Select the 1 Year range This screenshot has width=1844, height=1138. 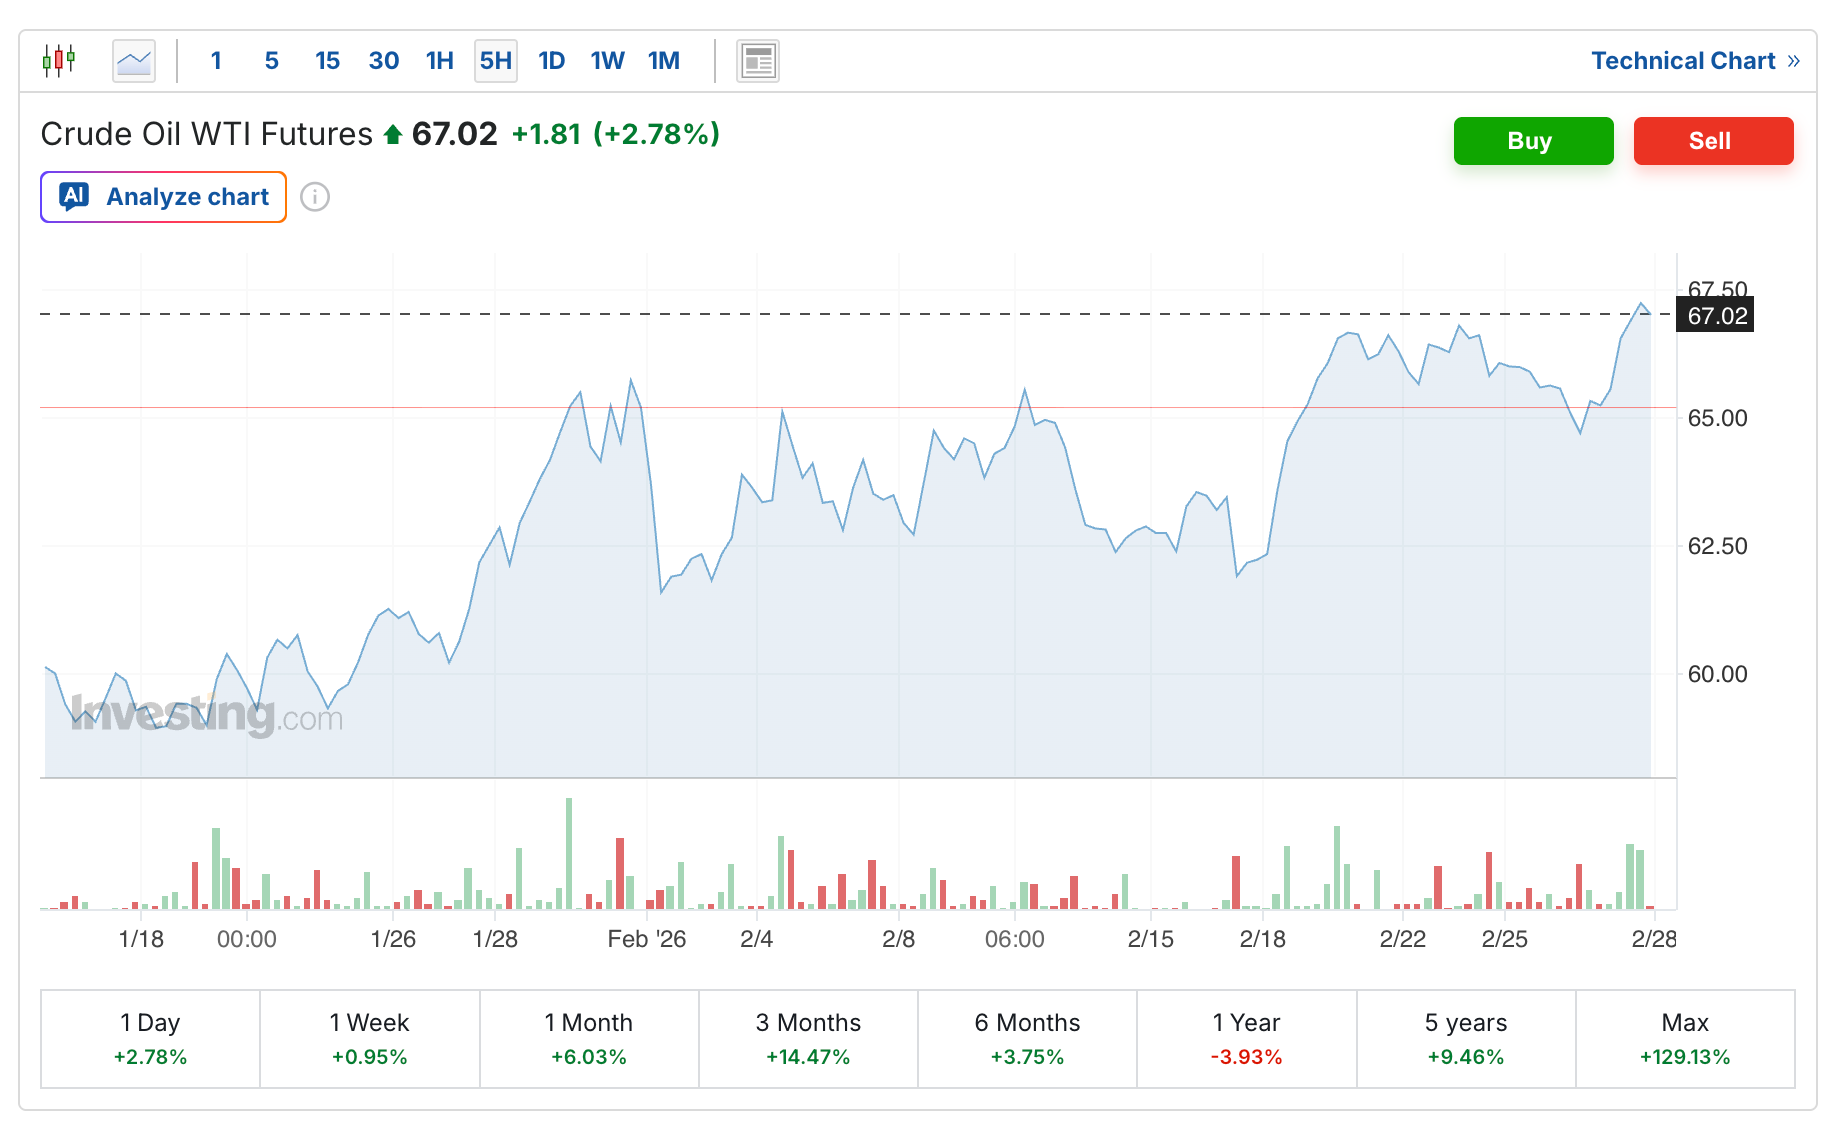(x=1247, y=1039)
